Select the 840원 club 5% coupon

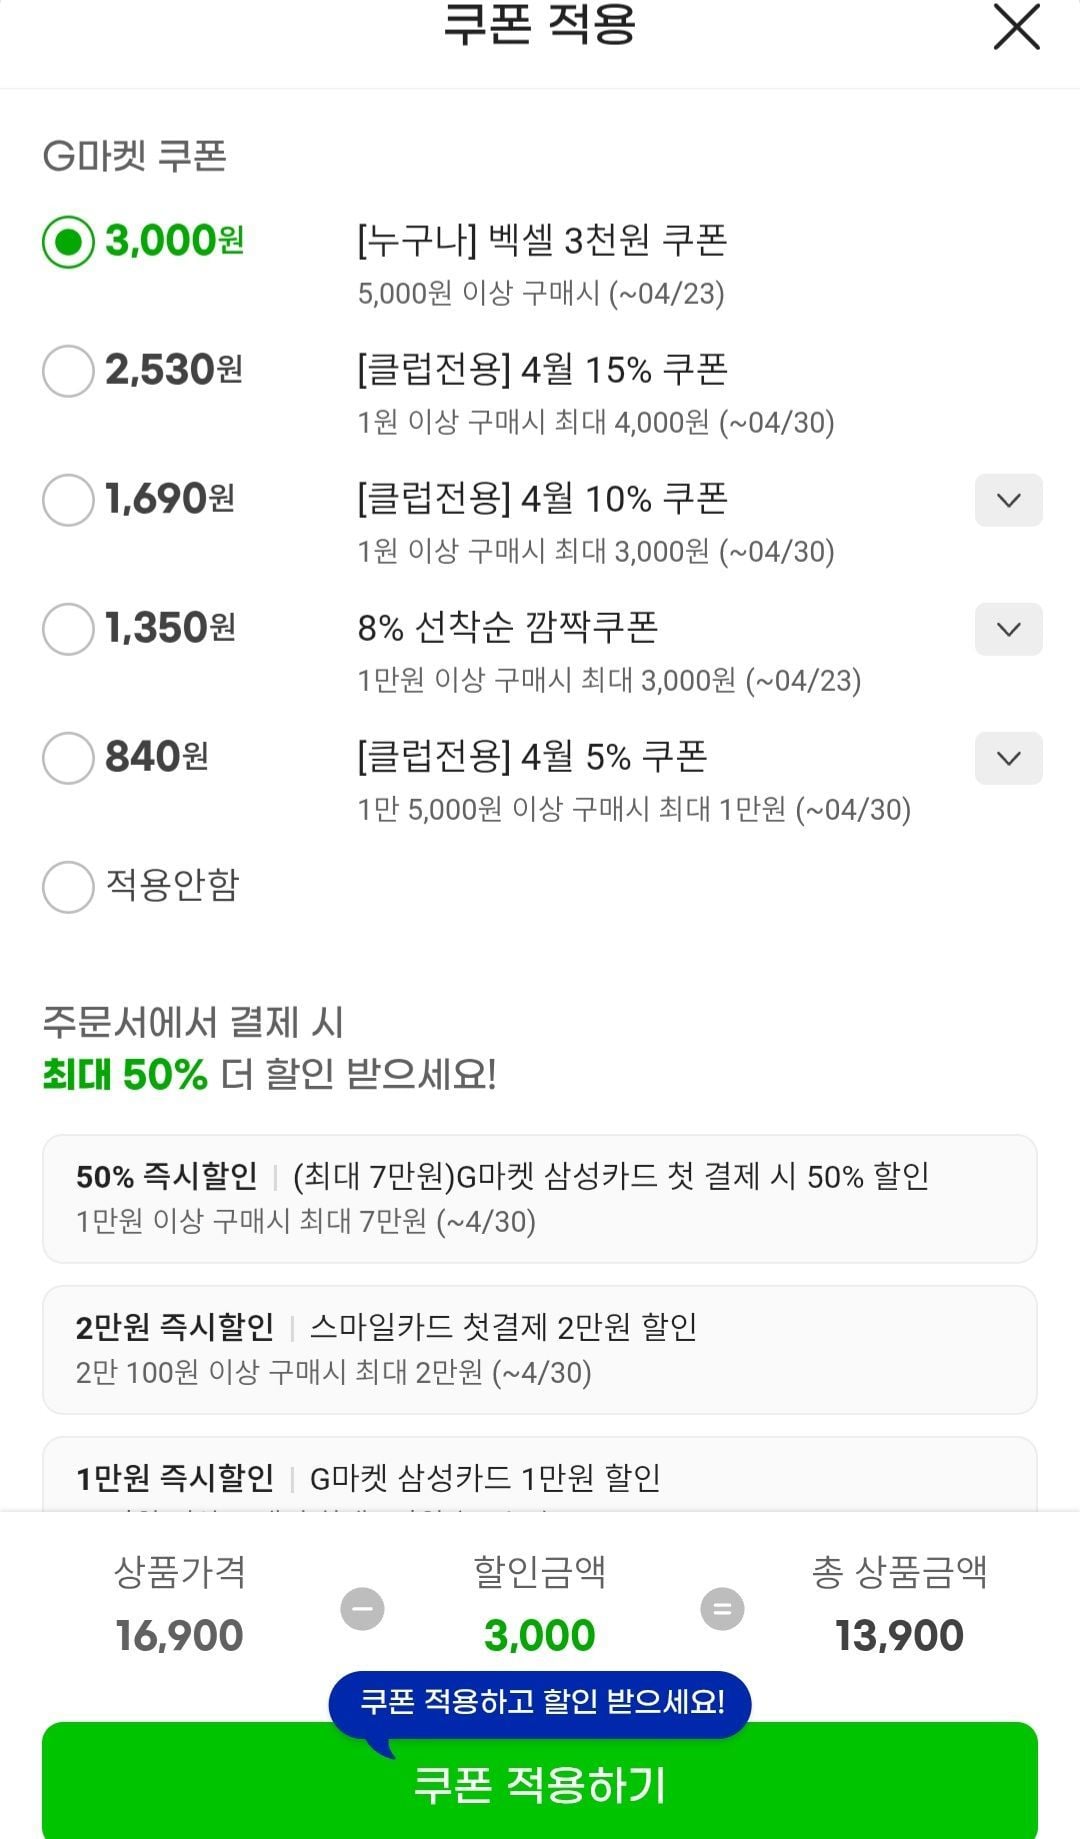(68, 758)
